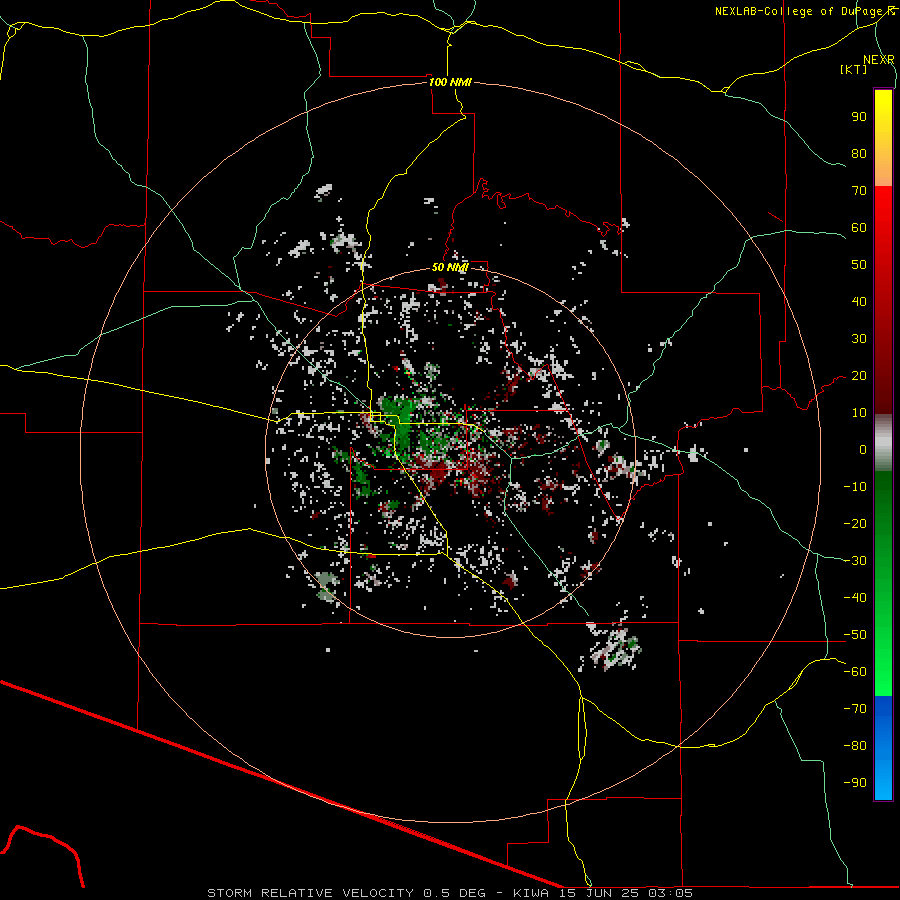Click the "100 NMI" range ring label

pos(450,82)
